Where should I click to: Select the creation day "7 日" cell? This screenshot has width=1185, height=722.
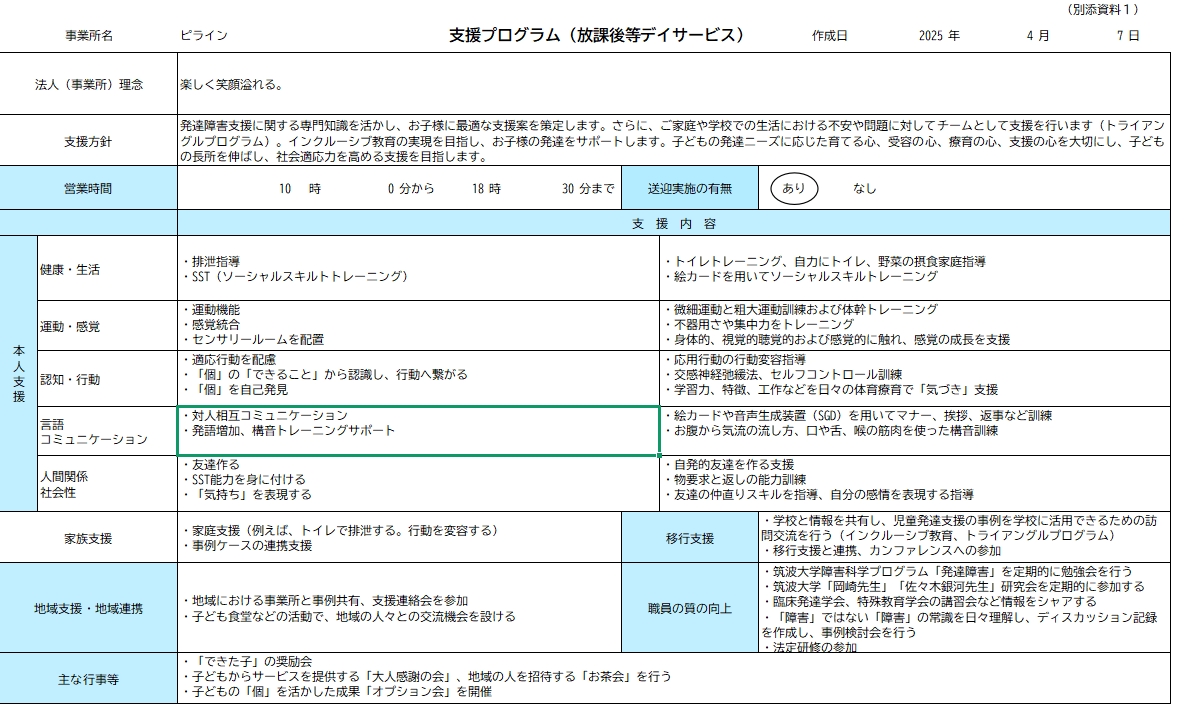click(1127, 35)
